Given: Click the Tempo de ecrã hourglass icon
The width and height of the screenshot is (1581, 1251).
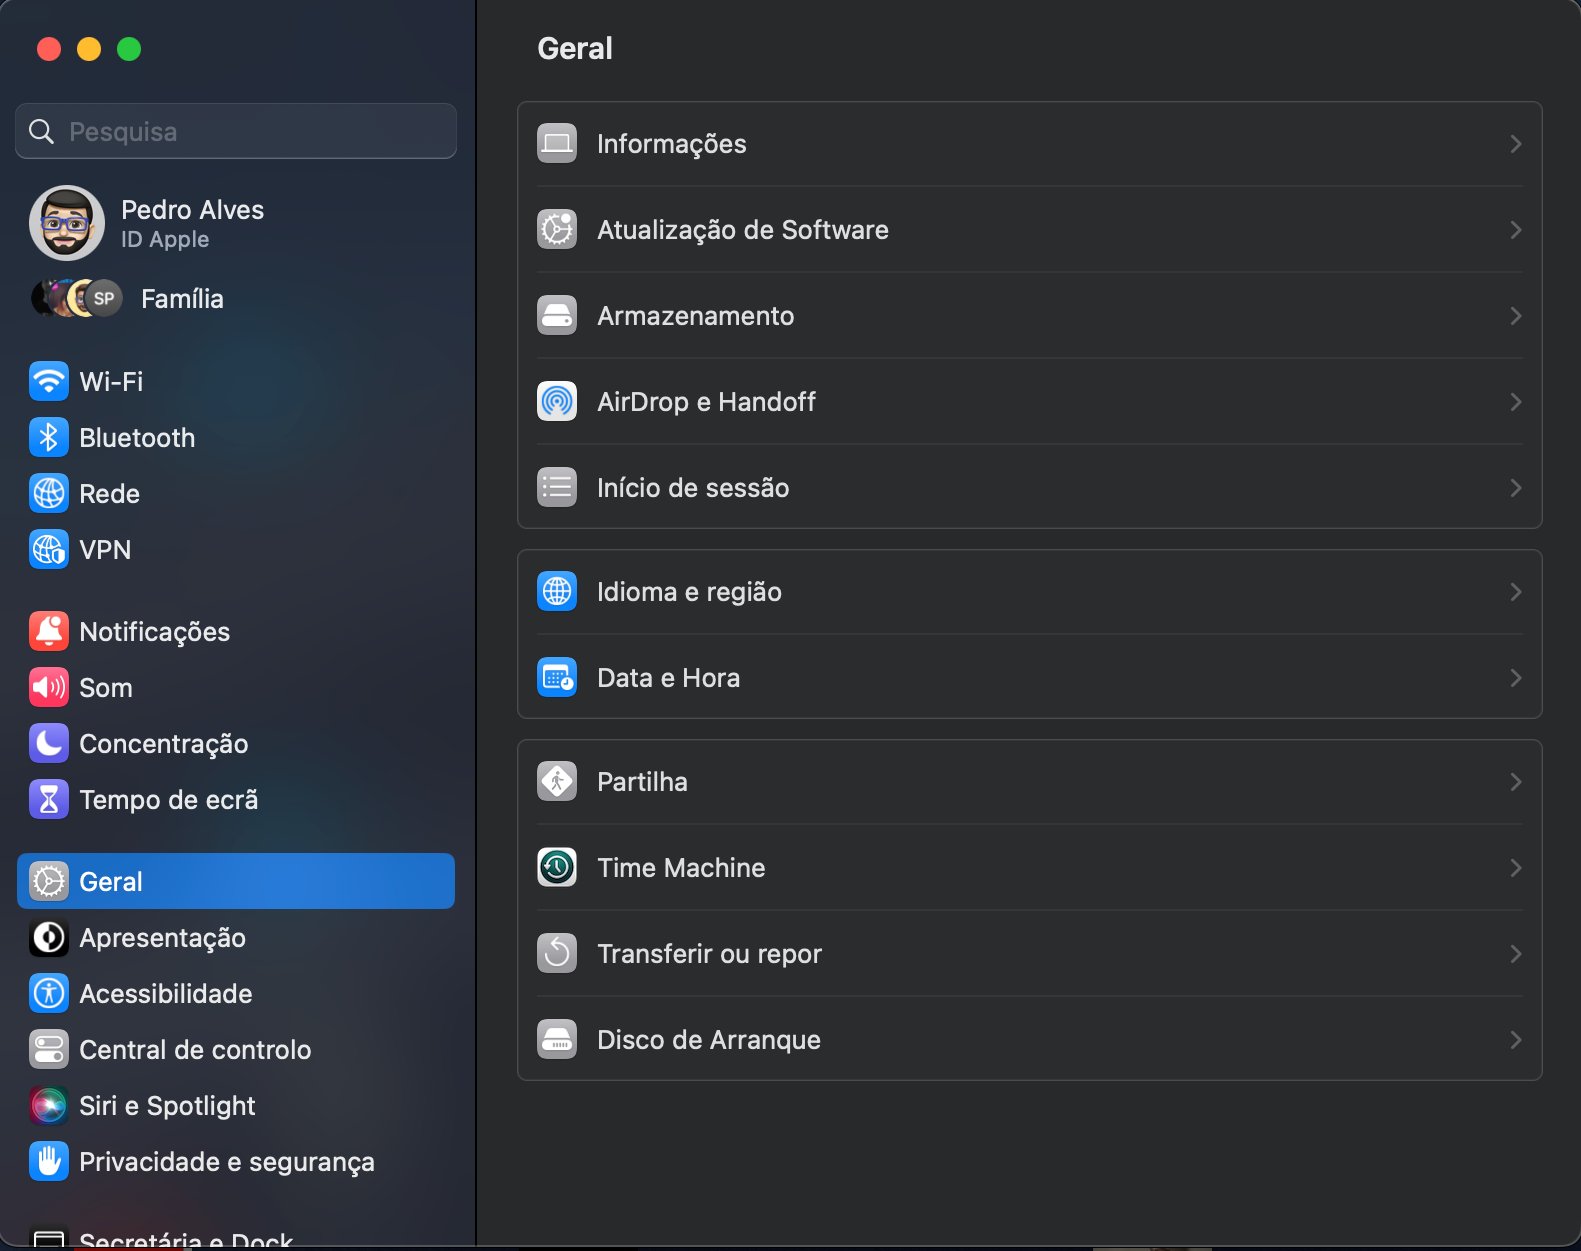Looking at the screenshot, I should point(49,799).
